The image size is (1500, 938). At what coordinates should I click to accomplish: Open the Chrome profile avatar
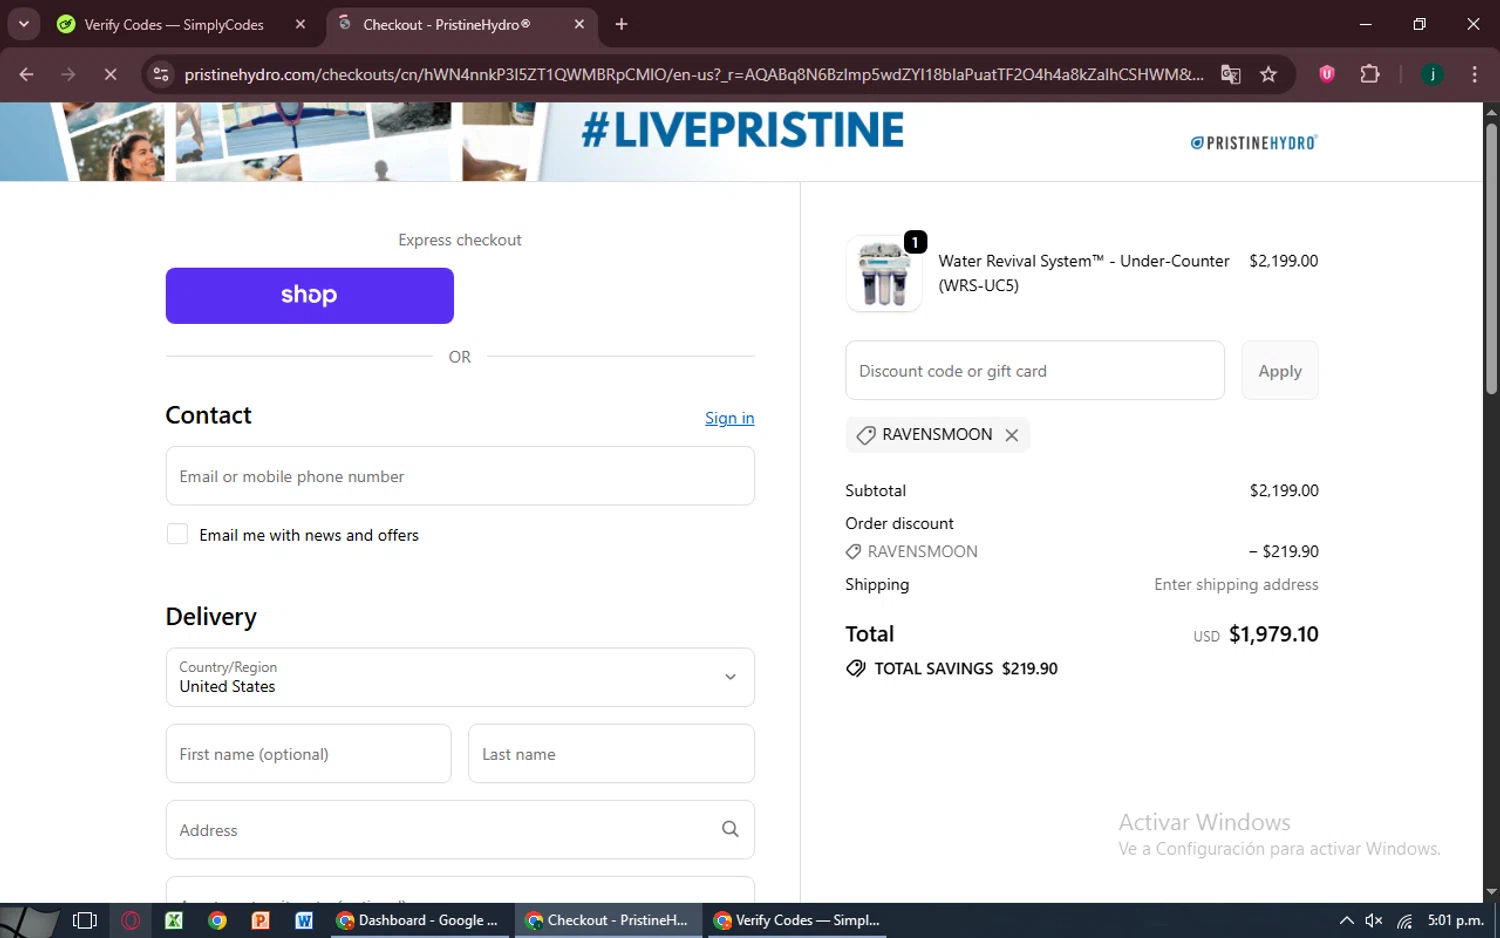point(1432,74)
